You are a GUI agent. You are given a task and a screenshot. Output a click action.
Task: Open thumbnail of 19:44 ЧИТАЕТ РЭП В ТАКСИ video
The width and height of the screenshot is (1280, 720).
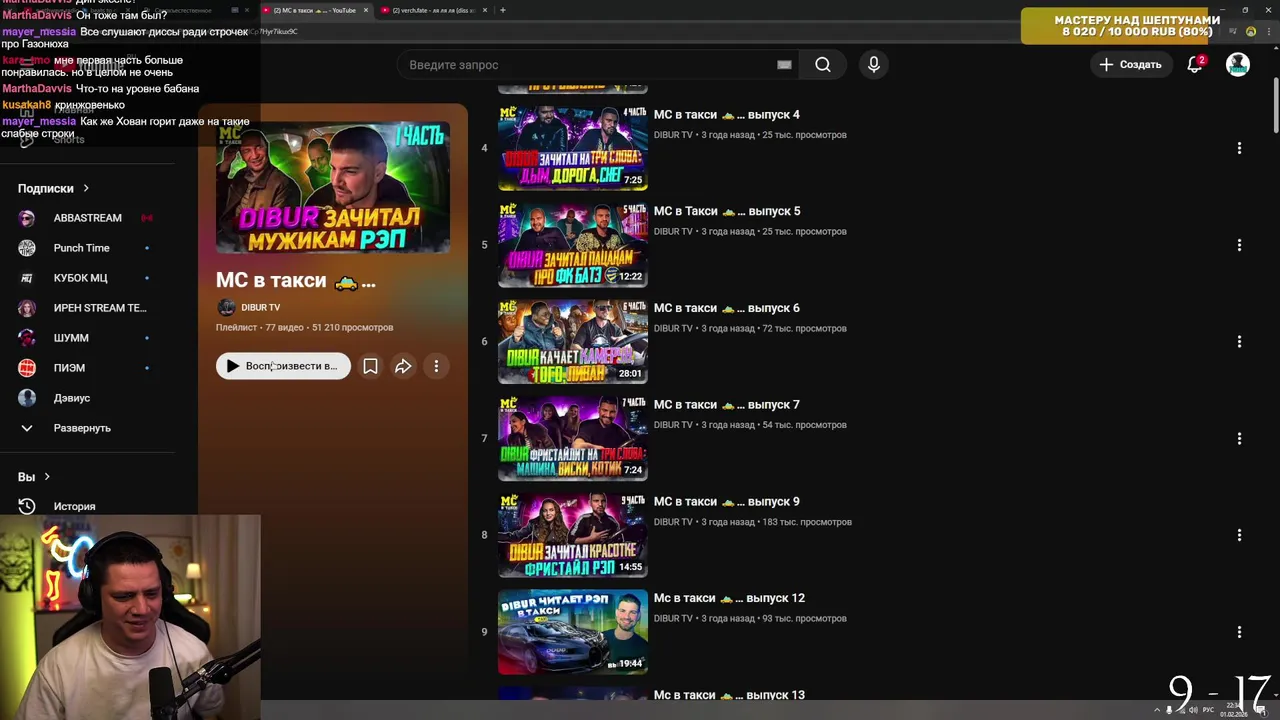[x=573, y=632]
